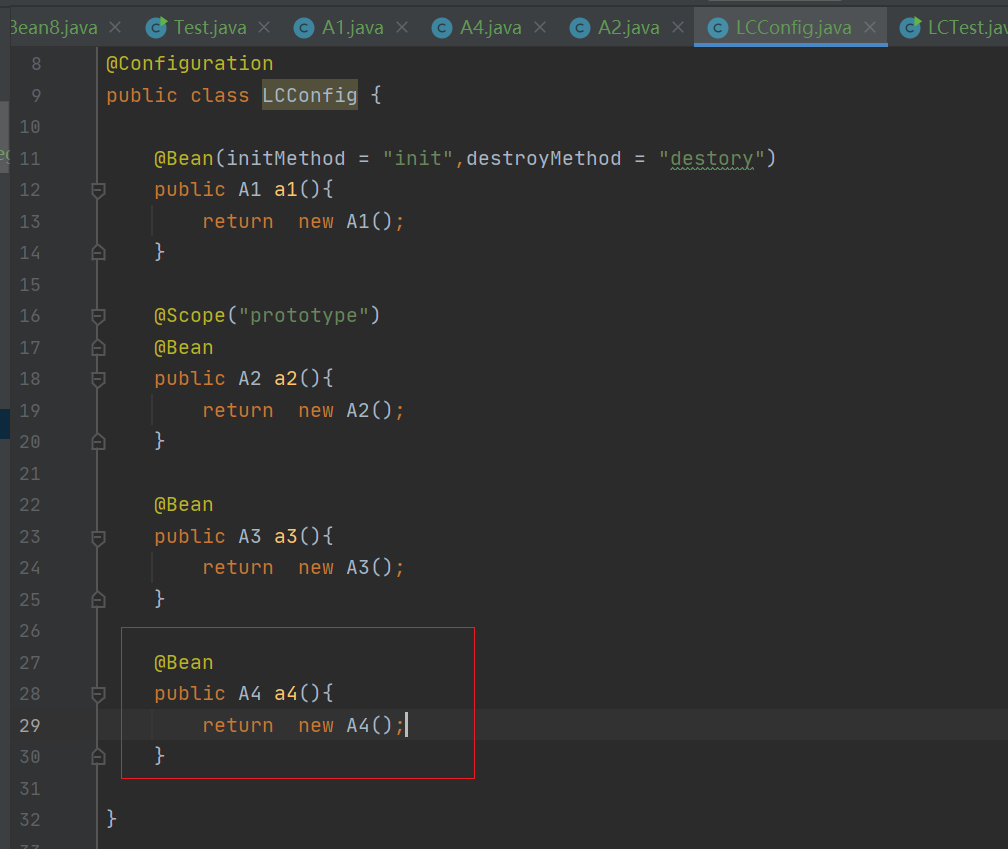This screenshot has height=849, width=1008.
Task: Click the A2.java class icon
Action: (580, 28)
